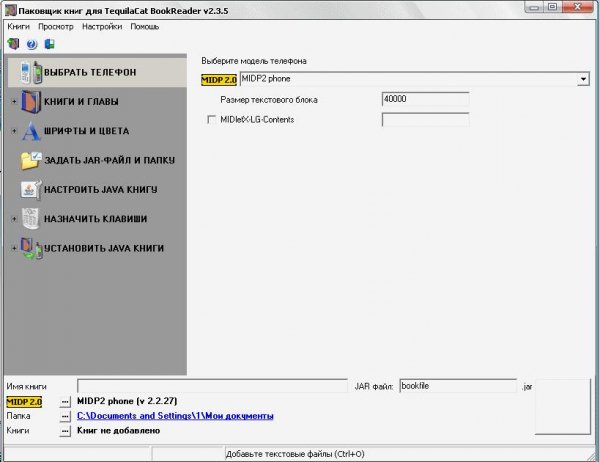Click the Размер текстового блока field with 40000
The height and width of the screenshot is (462, 600).
[x=425, y=99]
